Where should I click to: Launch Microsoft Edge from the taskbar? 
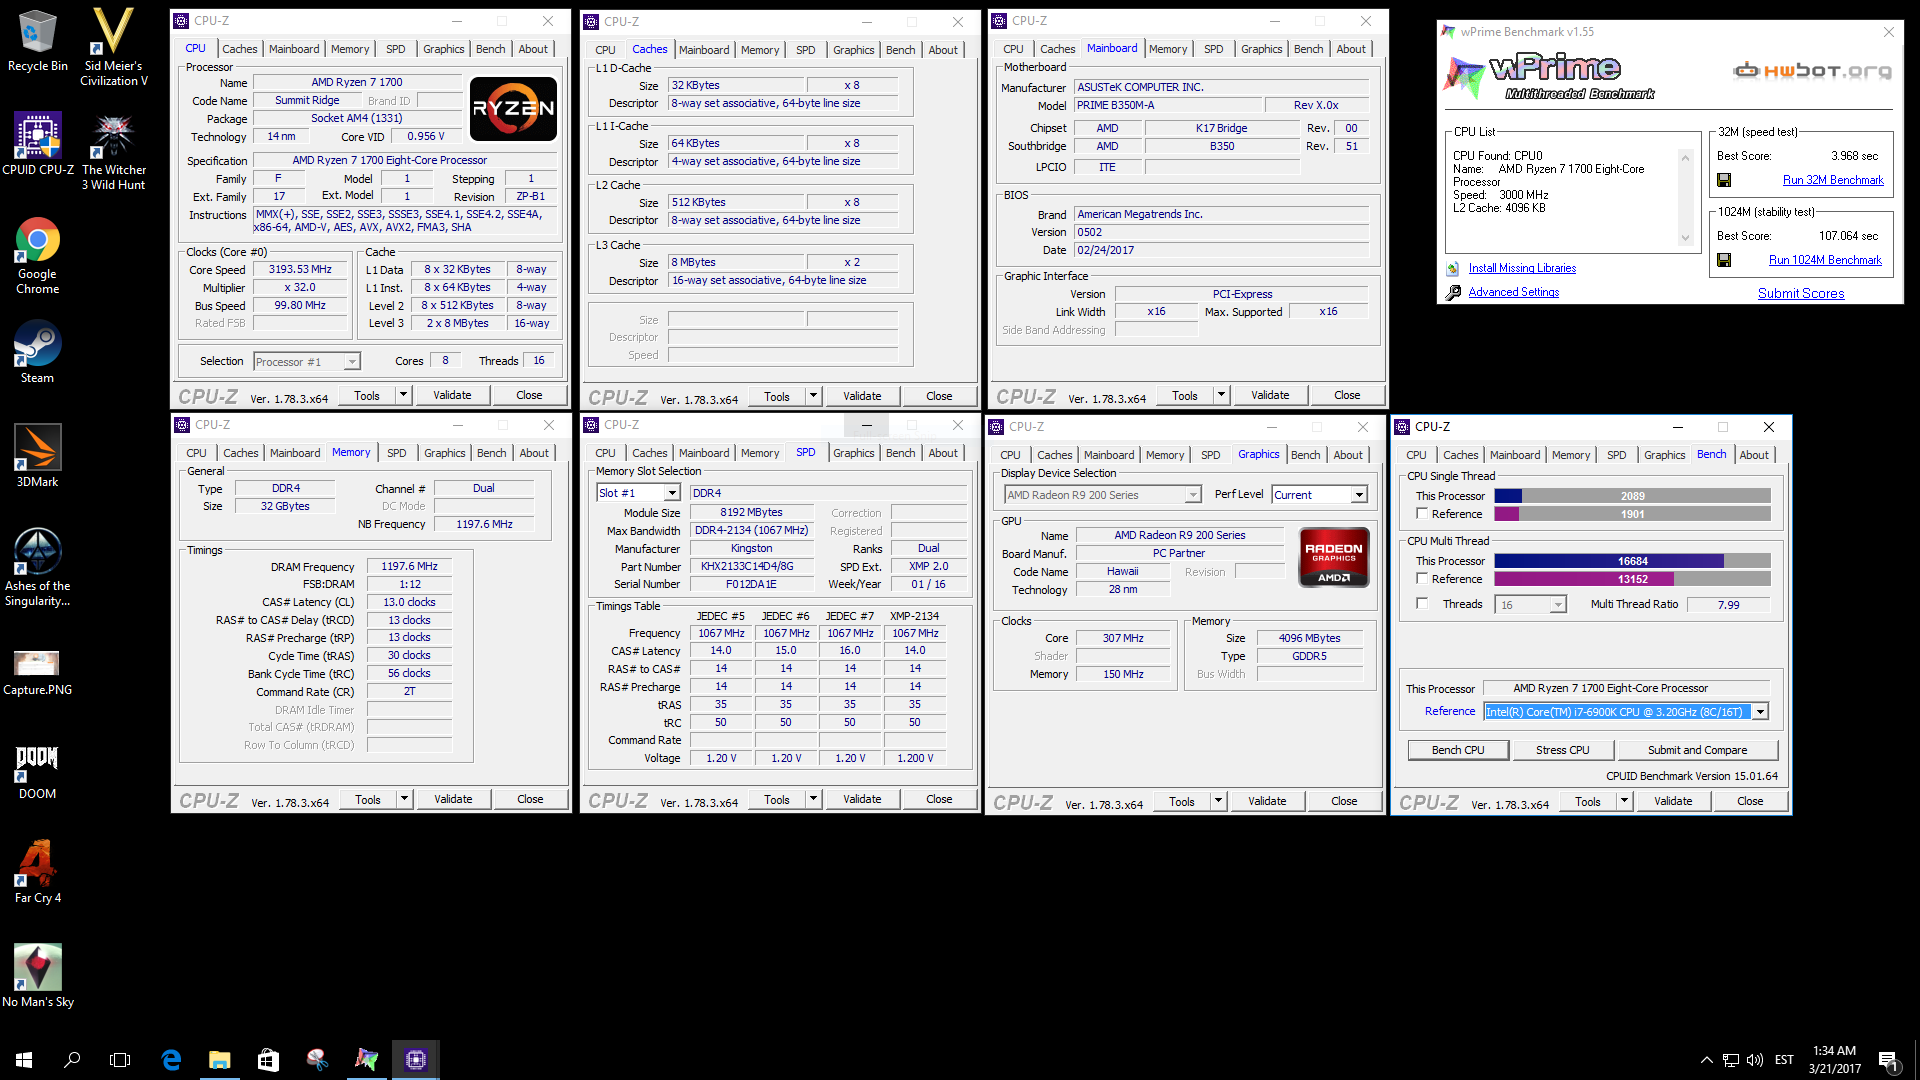[171, 1059]
